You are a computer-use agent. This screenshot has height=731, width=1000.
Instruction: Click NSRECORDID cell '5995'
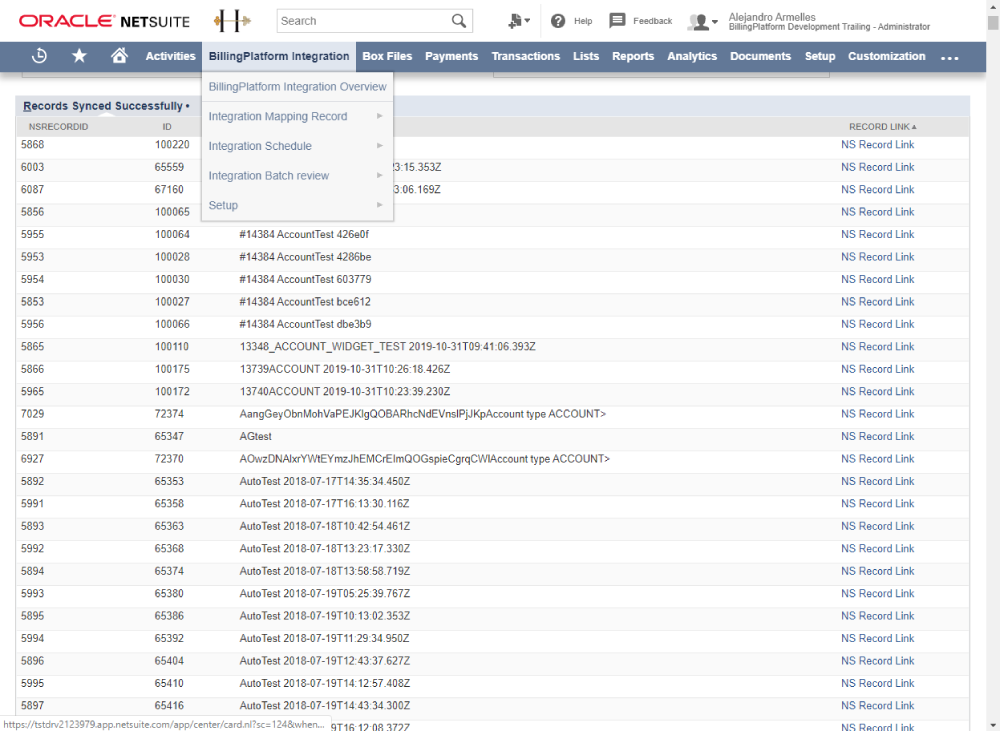tap(33, 683)
